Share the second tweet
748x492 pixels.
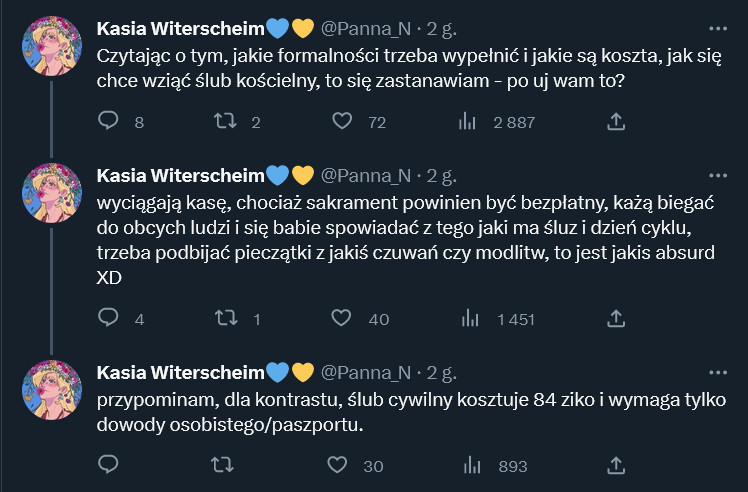click(617, 319)
